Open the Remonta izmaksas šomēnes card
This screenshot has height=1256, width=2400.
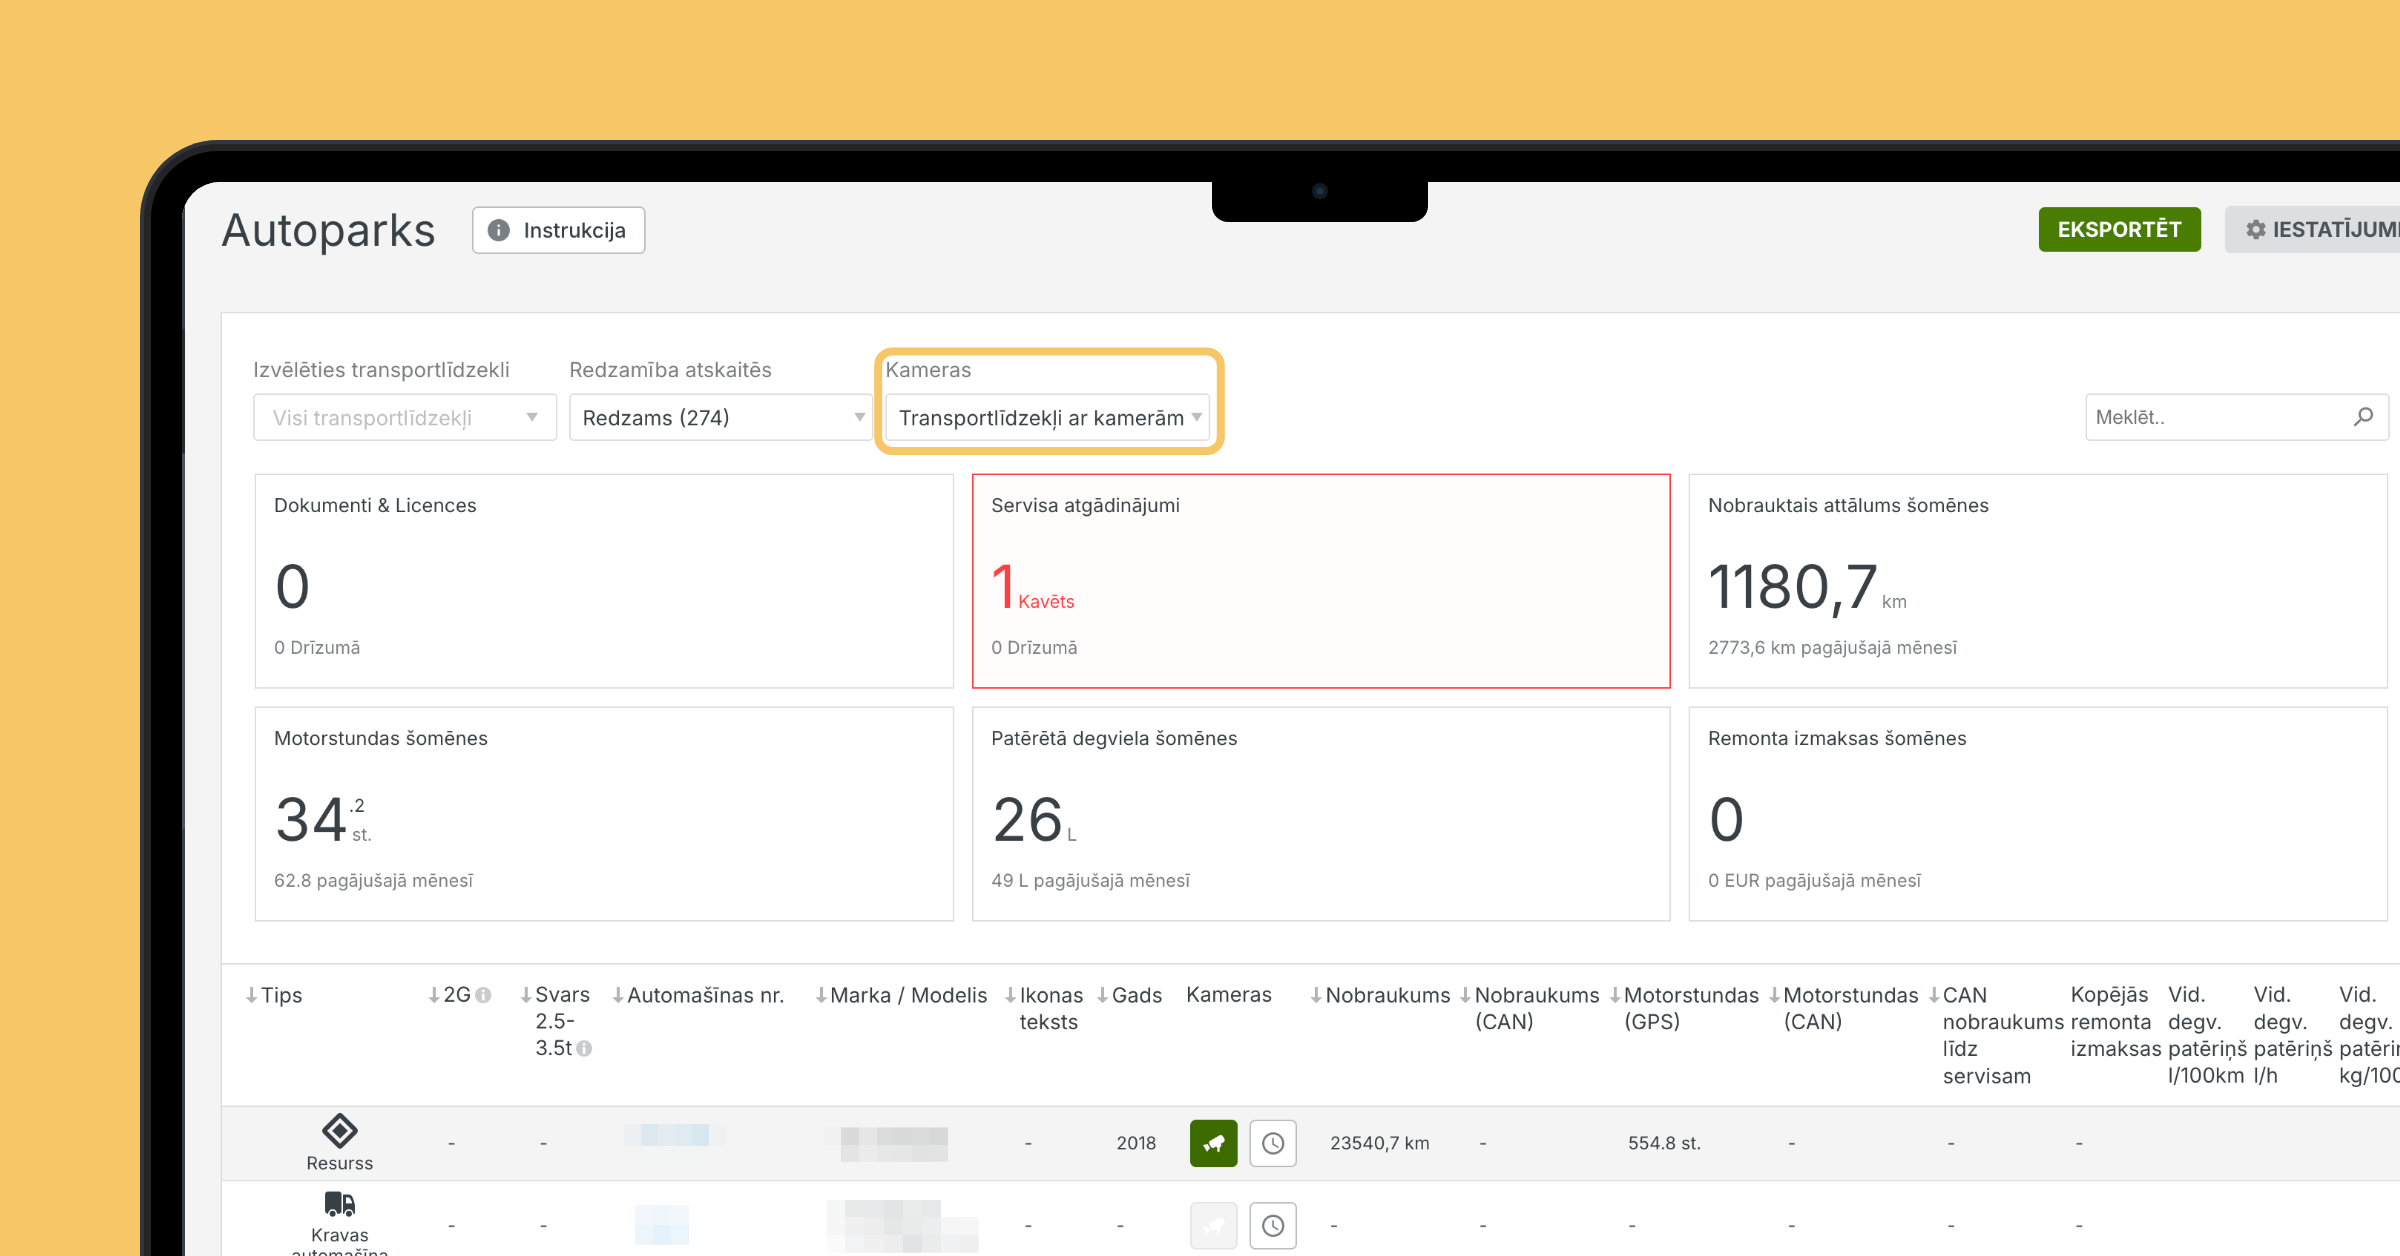pyautogui.click(x=2038, y=814)
